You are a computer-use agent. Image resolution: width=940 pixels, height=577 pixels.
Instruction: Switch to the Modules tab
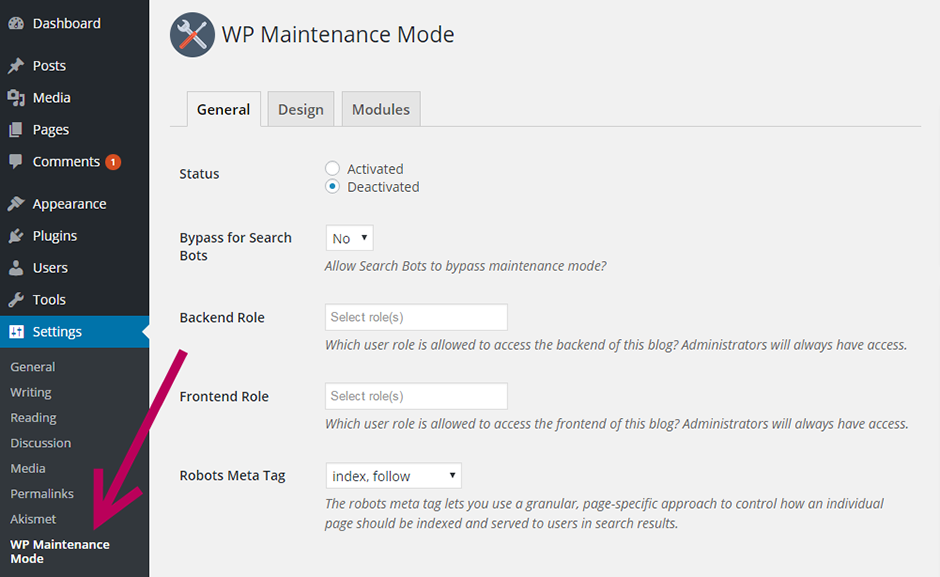click(x=381, y=109)
